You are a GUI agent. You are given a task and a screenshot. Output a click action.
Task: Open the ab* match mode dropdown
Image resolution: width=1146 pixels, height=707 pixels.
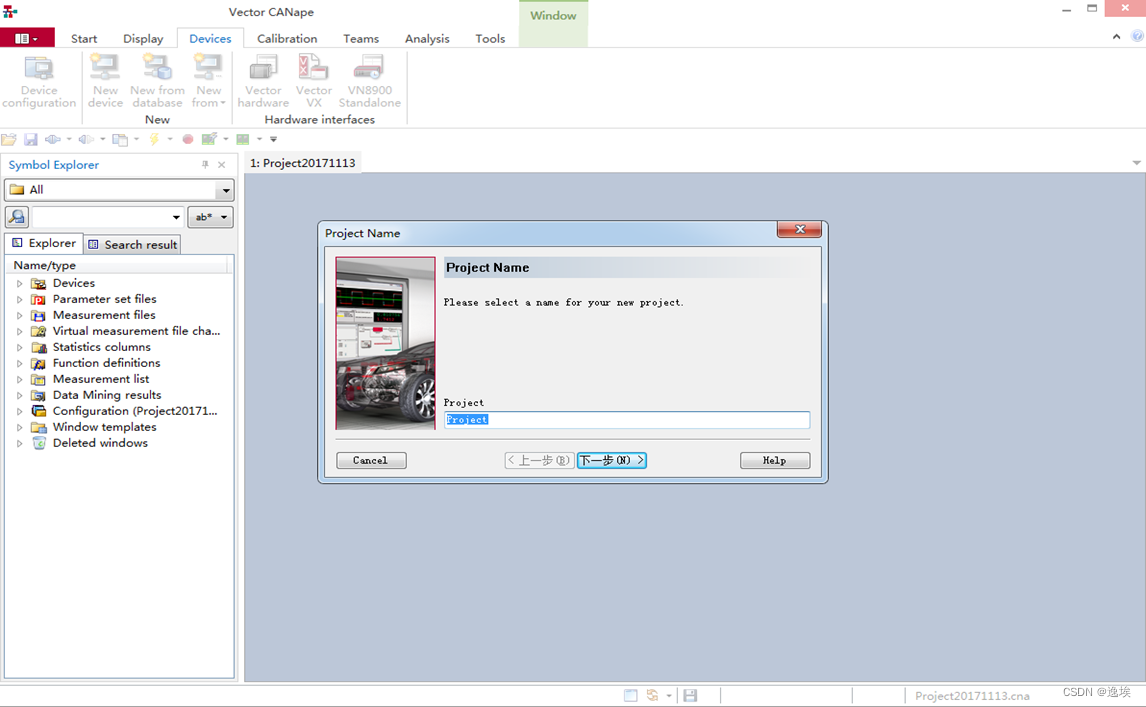pos(210,217)
